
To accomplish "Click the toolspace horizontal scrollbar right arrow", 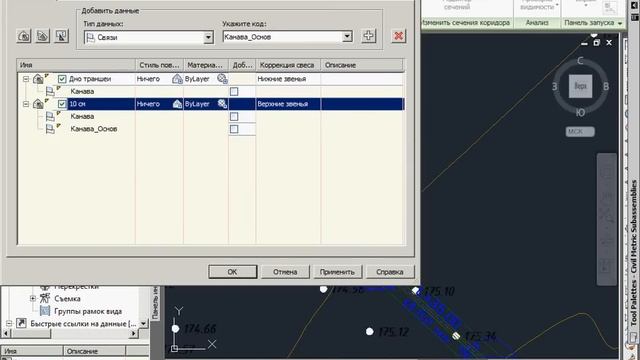I will (133, 333).
